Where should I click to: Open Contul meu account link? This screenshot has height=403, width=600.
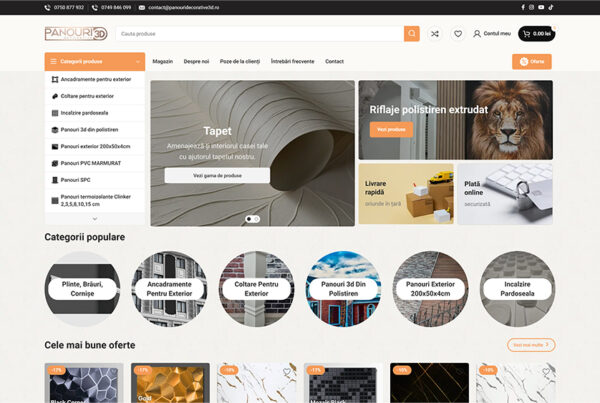click(x=491, y=34)
